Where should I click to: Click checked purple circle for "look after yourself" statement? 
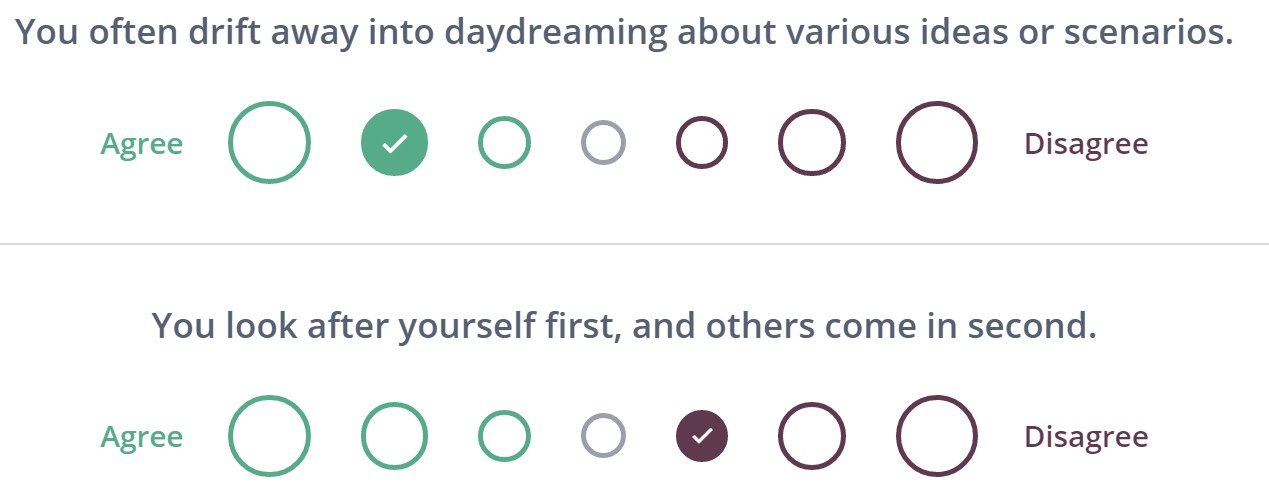[x=702, y=436]
